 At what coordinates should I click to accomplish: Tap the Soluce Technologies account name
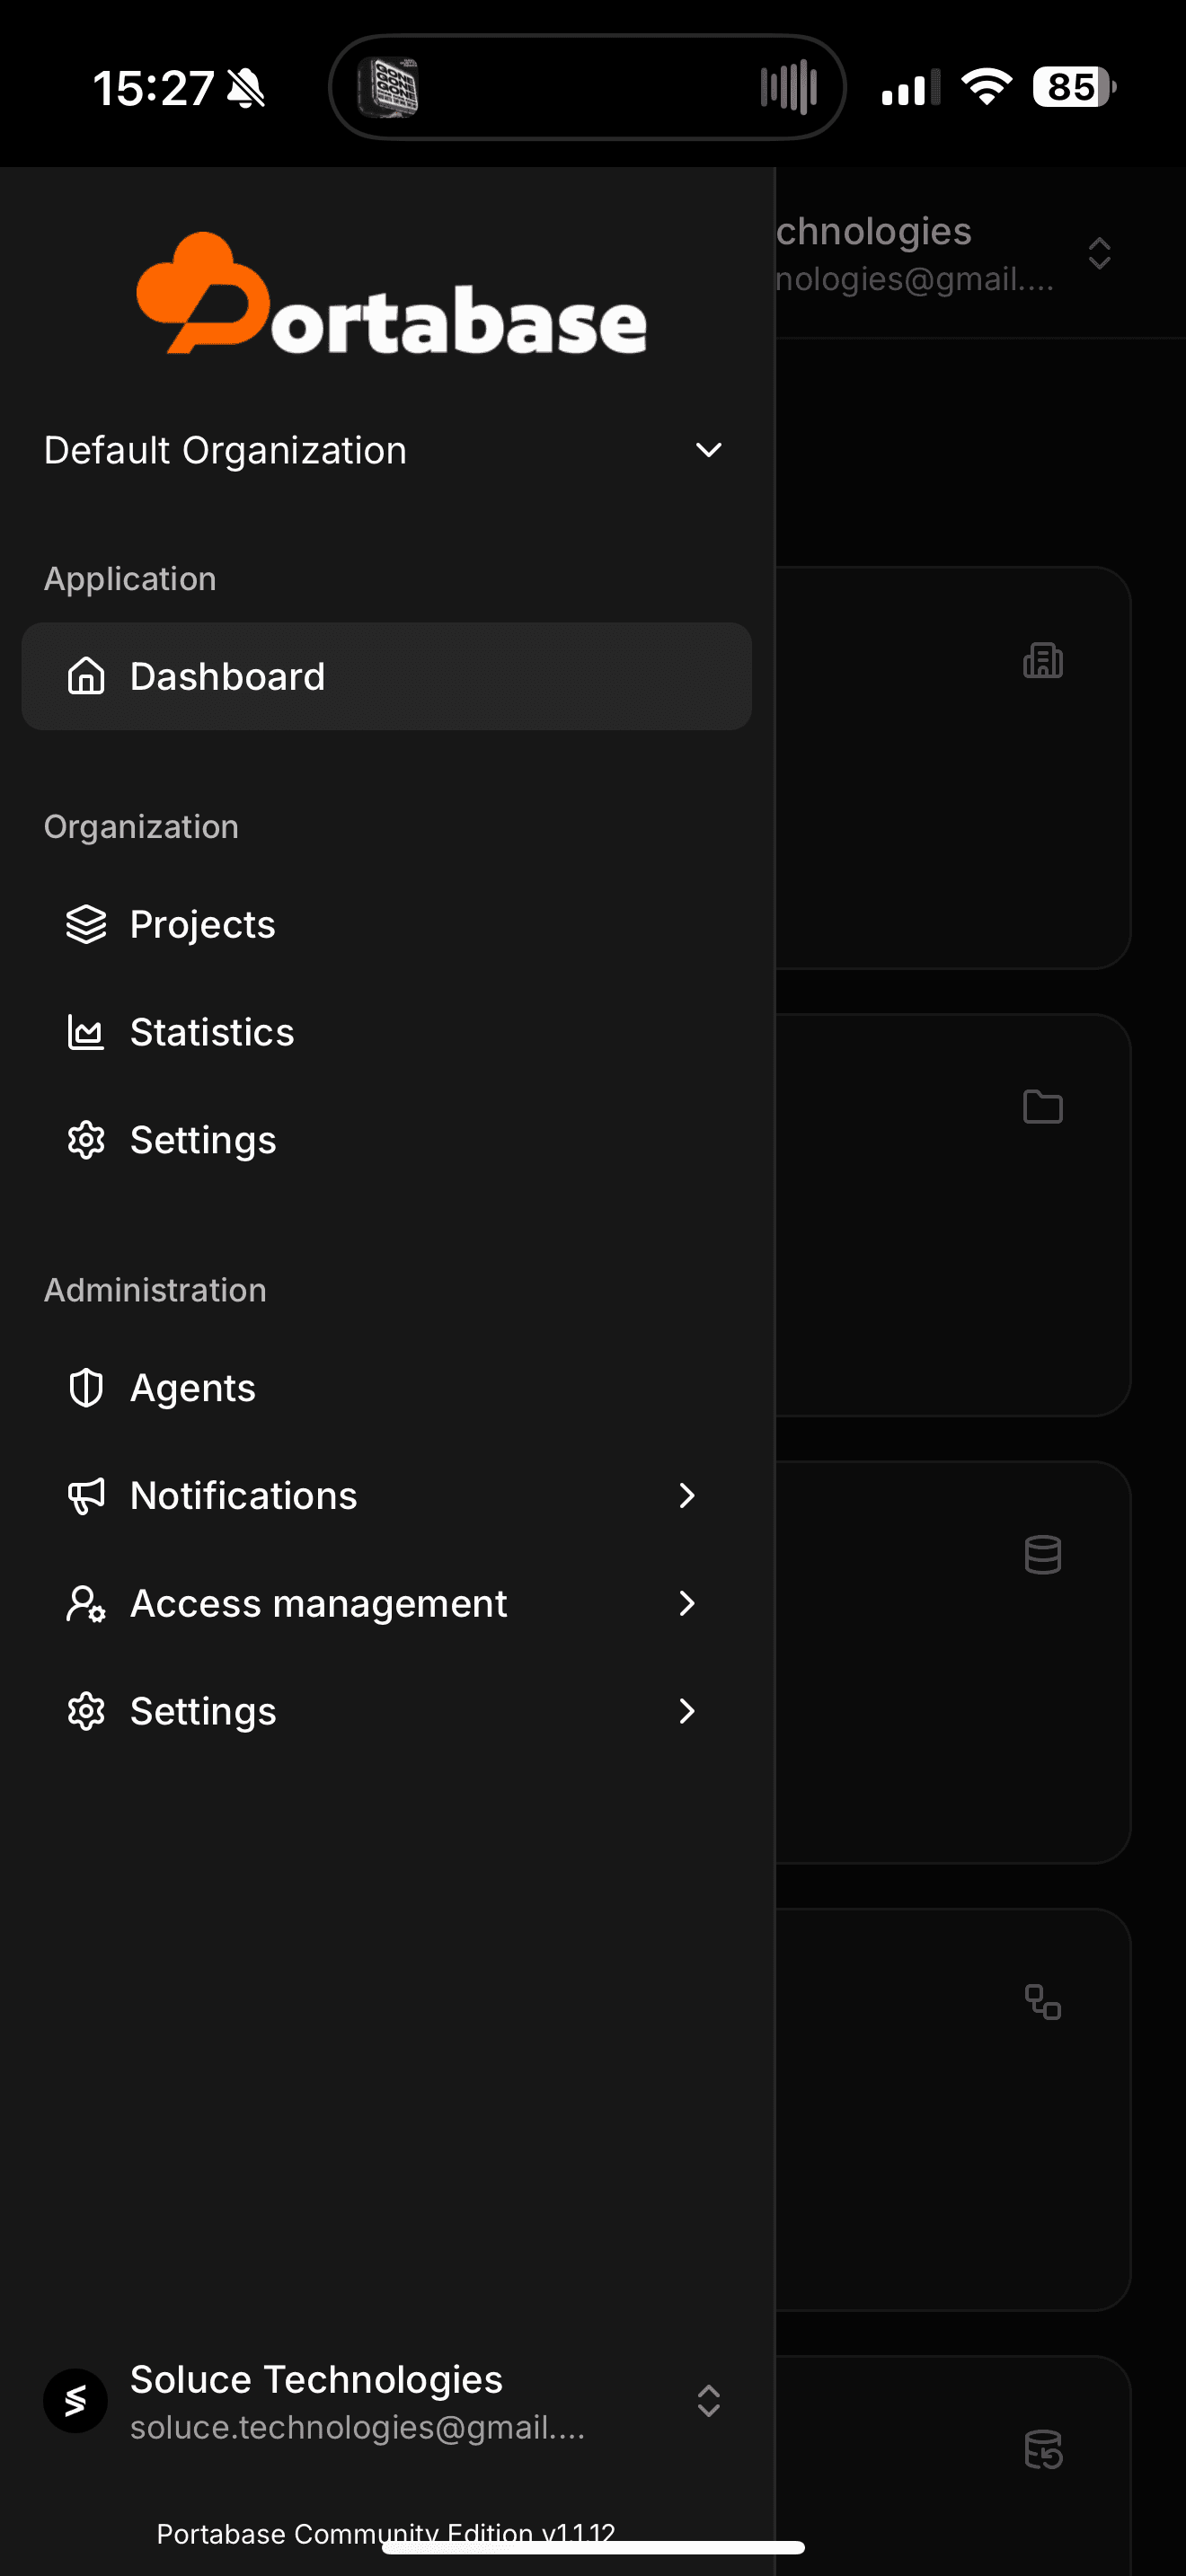316,2380
